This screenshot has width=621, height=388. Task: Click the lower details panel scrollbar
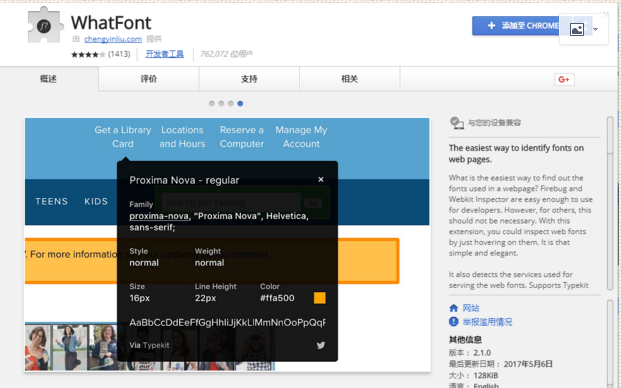pyautogui.click(x=610, y=343)
